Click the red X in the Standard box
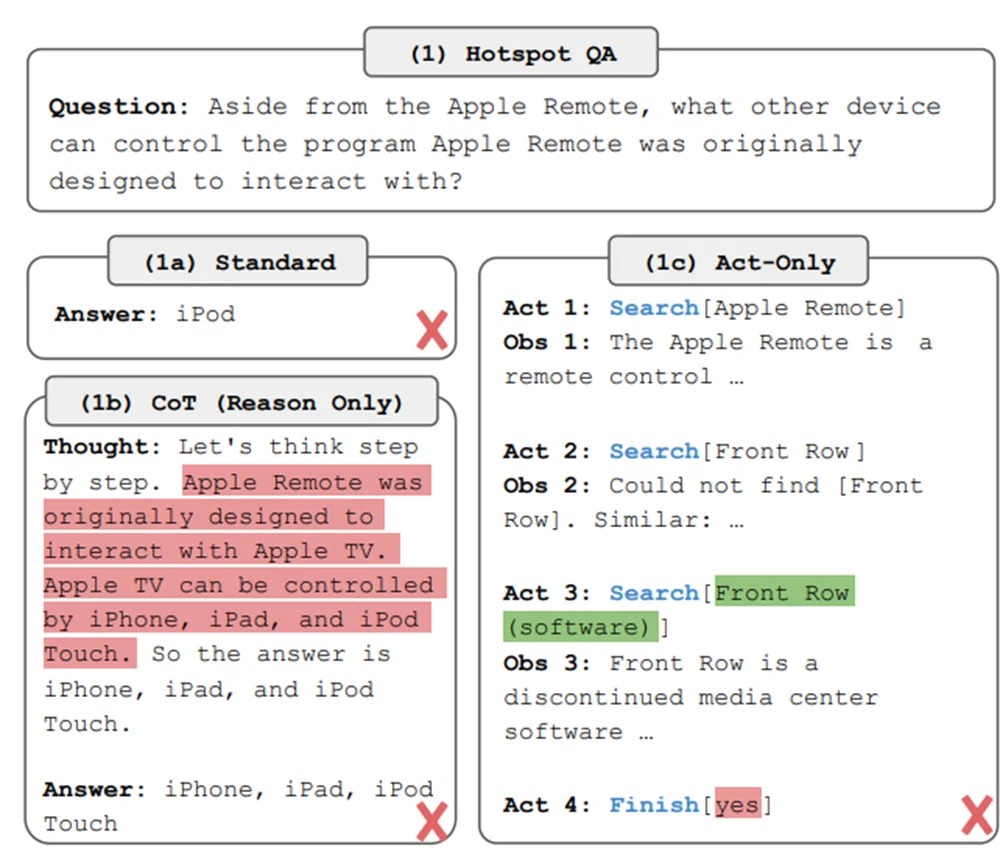 pyautogui.click(x=432, y=329)
